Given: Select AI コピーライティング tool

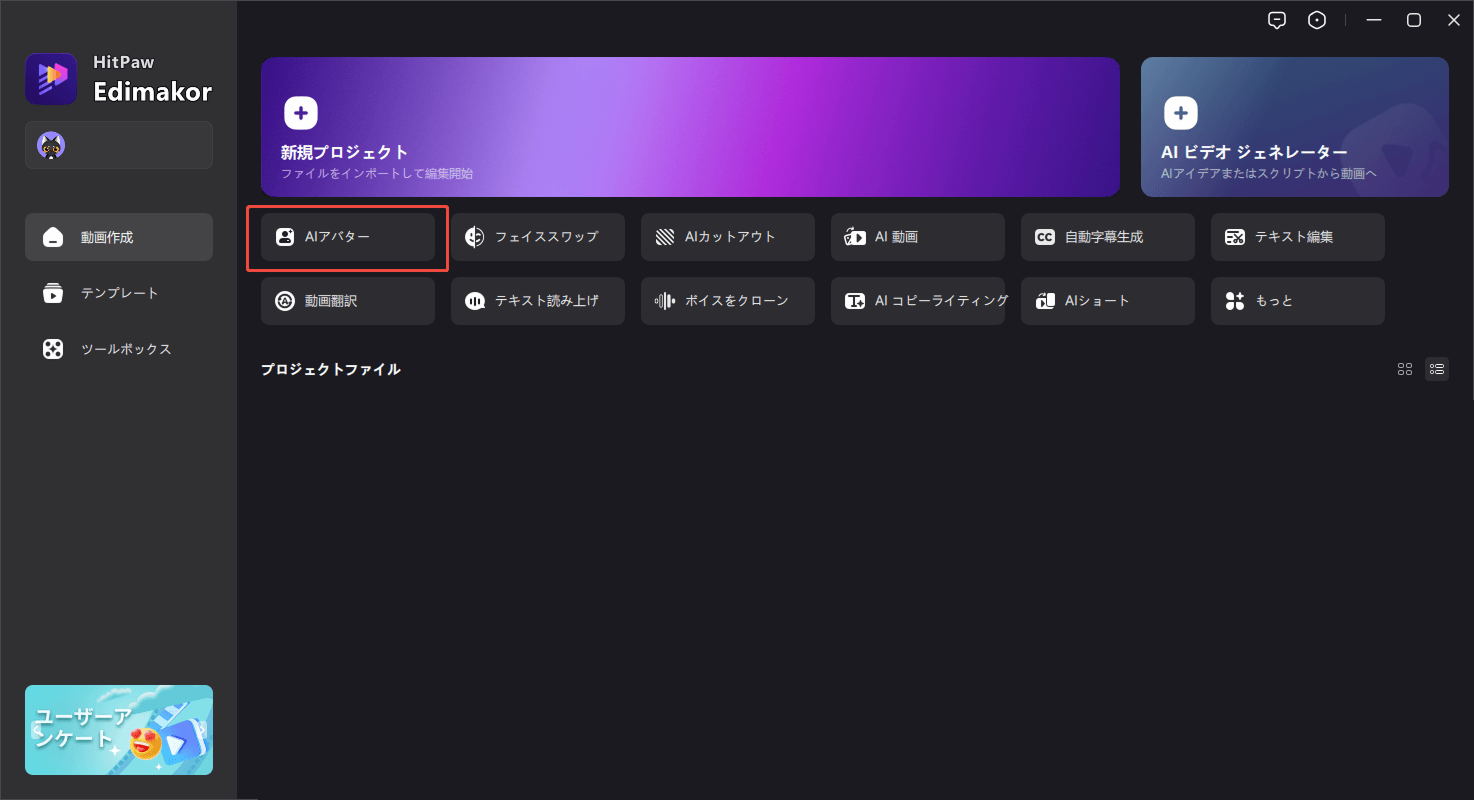Looking at the screenshot, I should (918, 301).
